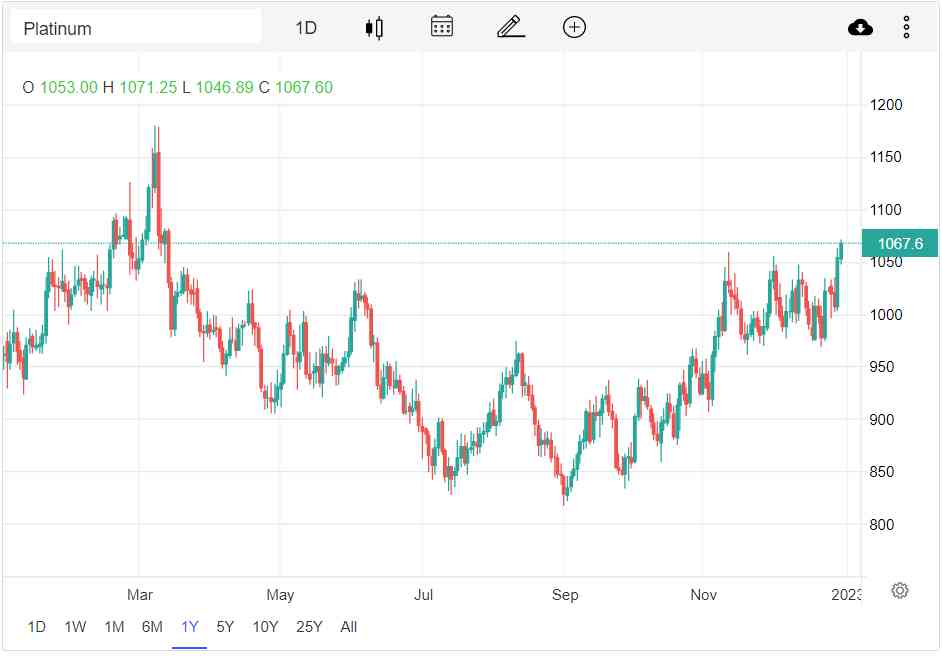Click the 800 price axis label
This screenshot has width=942, height=657.
click(881, 525)
